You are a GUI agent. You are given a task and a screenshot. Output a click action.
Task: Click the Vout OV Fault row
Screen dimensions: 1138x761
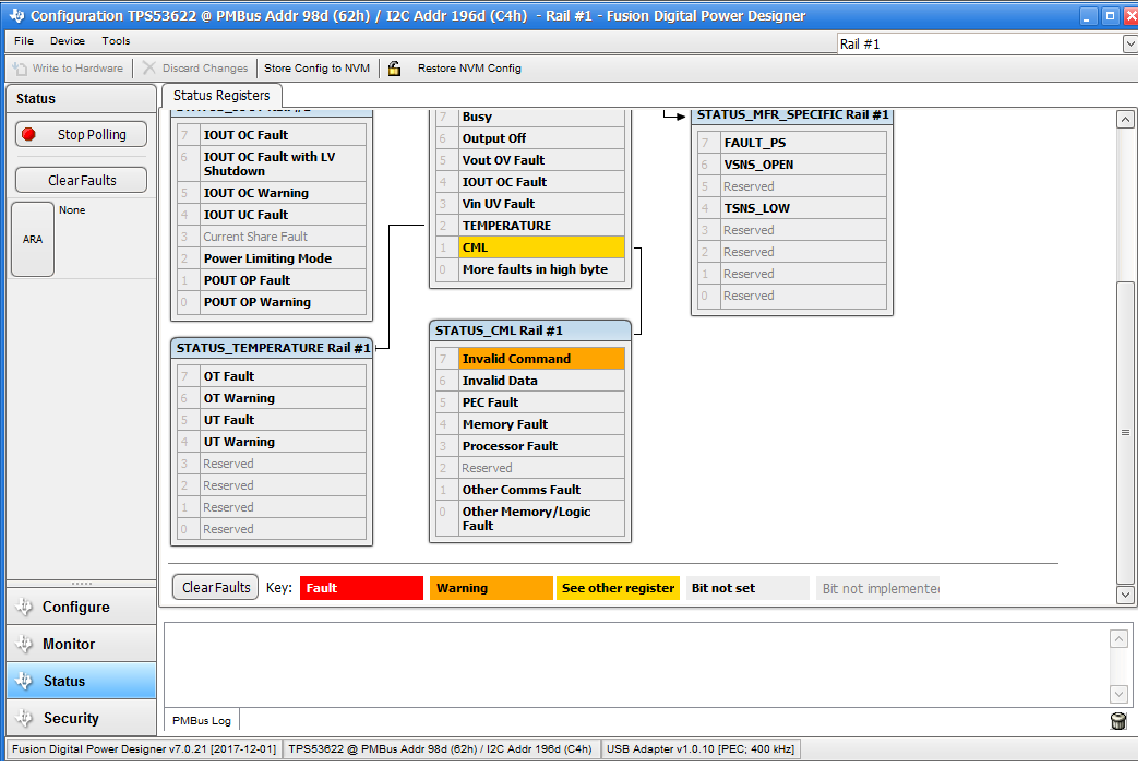[531, 160]
